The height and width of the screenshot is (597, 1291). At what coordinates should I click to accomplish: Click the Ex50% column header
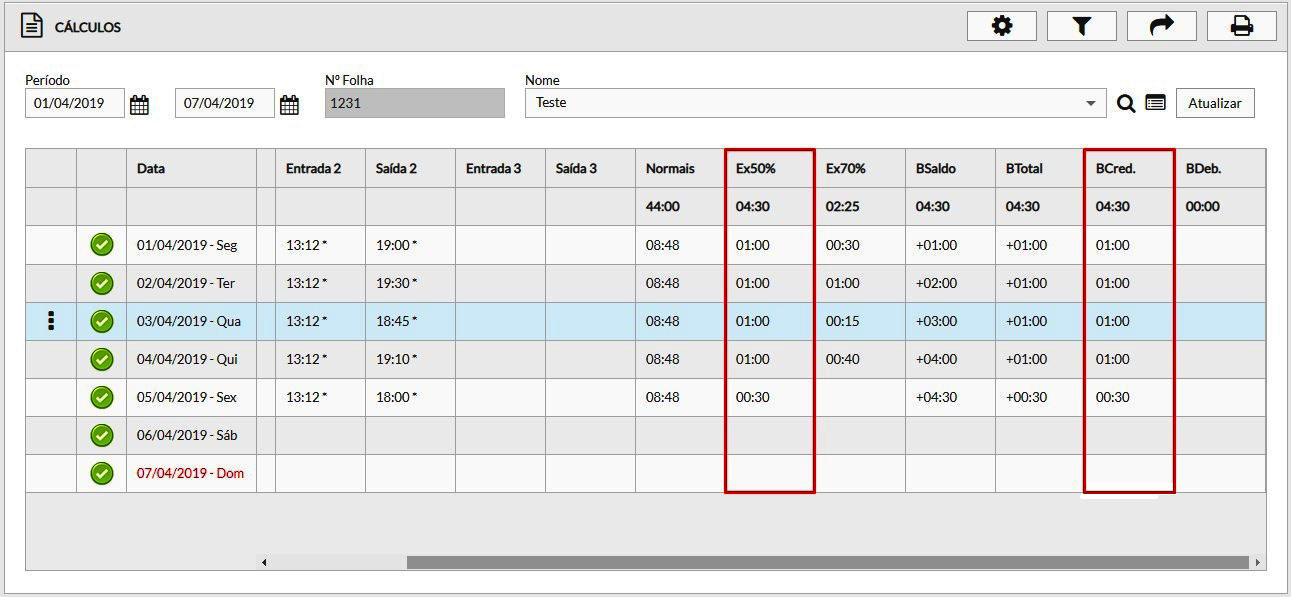pos(755,169)
